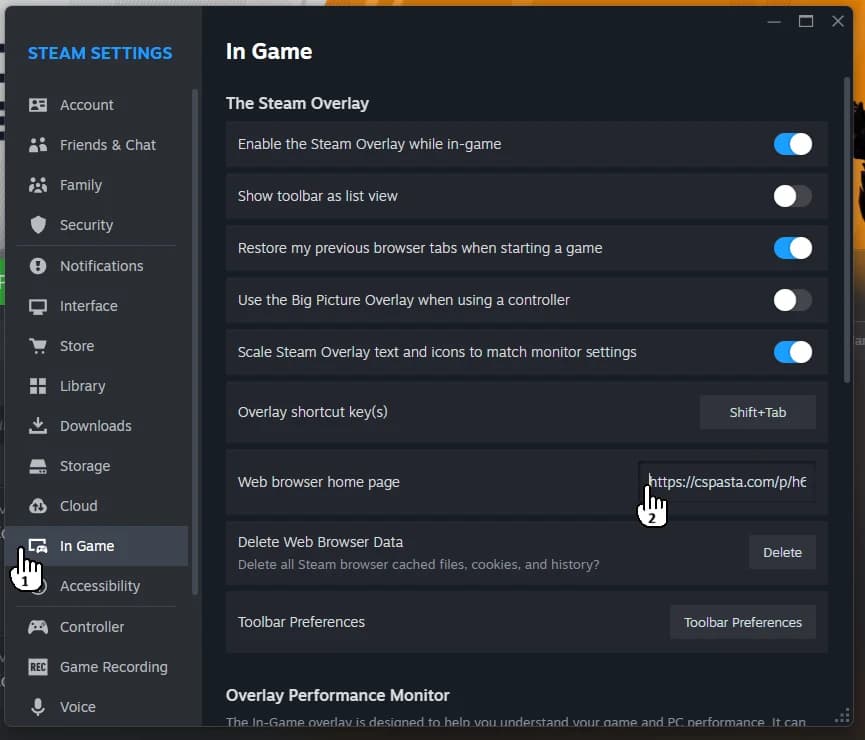Viewport: 865px width, 740px height.
Task: Go to Downloads settings
Action: [x=95, y=426]
